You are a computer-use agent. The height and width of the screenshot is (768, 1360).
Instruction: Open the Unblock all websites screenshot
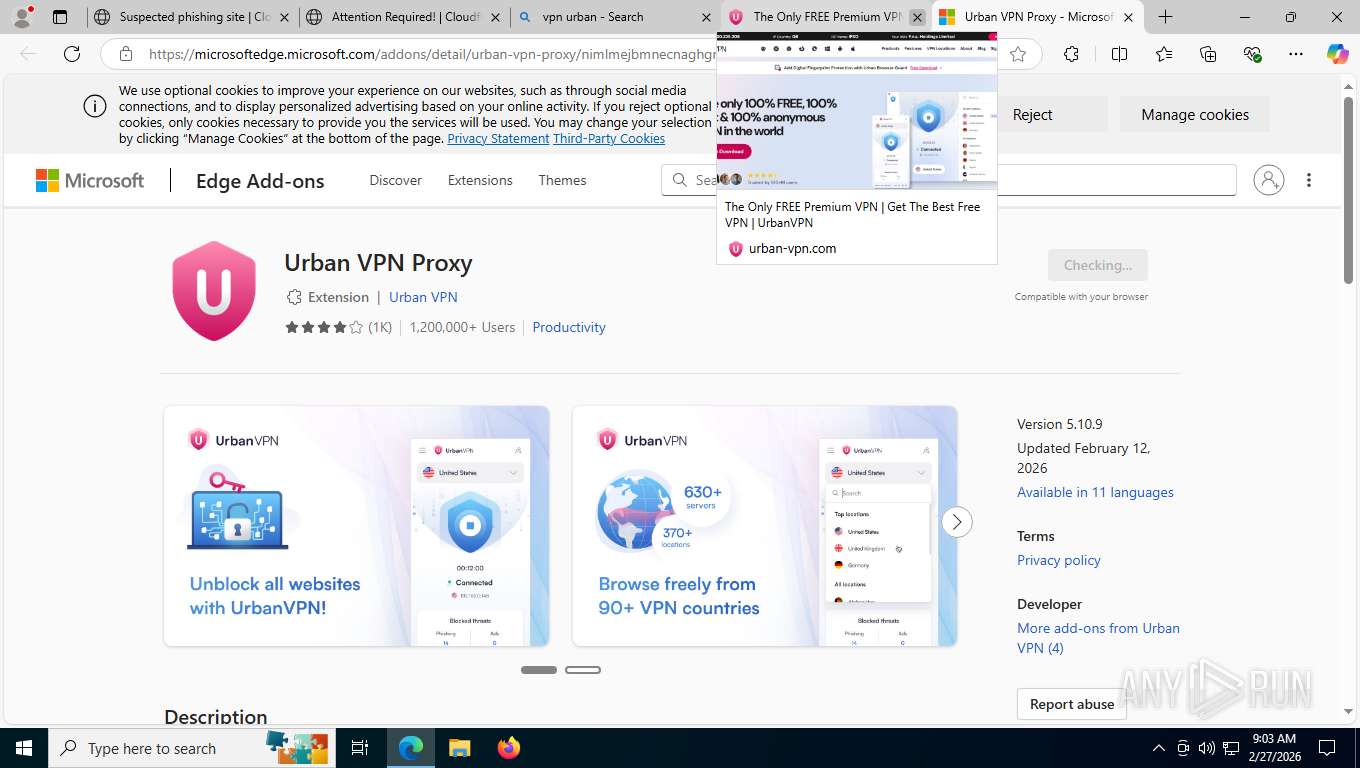pyautogui.click(x=357, y=526)
